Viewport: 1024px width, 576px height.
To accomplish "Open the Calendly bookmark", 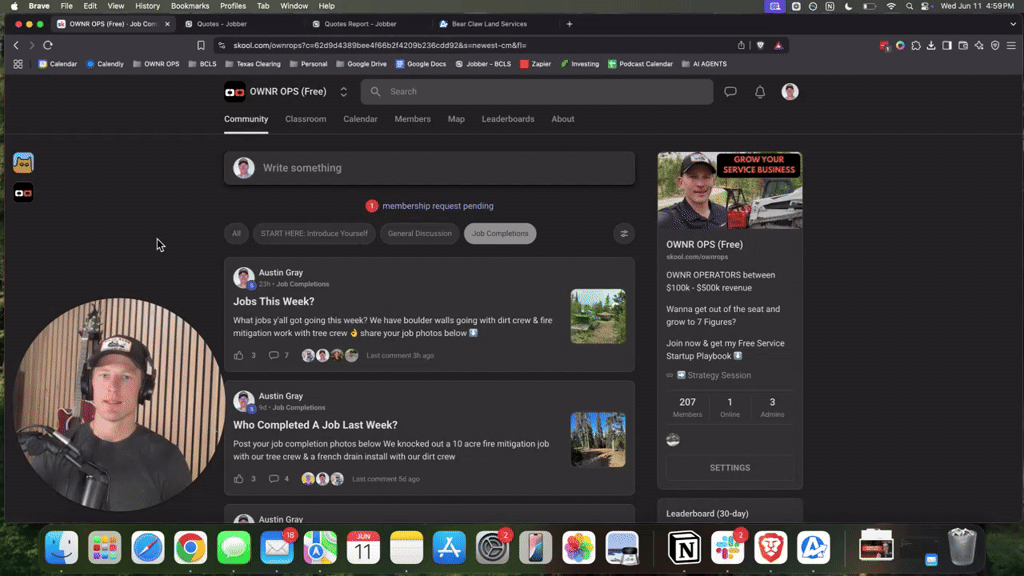I will click(104, 64).
